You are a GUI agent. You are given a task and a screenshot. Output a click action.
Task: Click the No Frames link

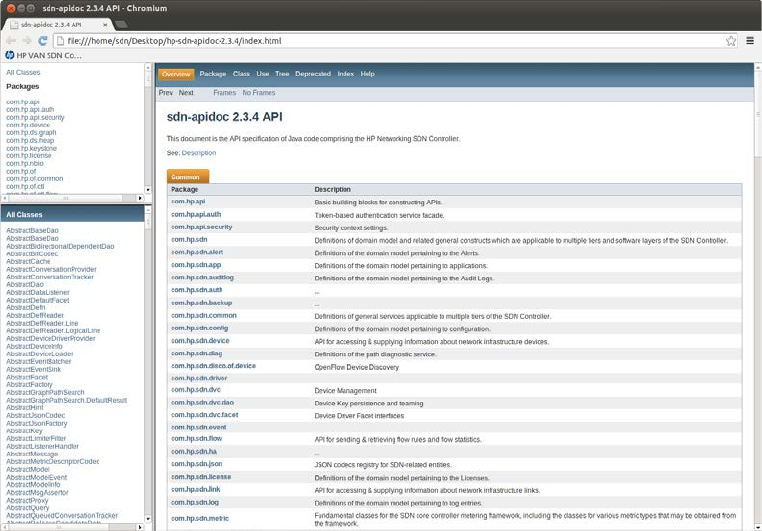coord(259,92)
